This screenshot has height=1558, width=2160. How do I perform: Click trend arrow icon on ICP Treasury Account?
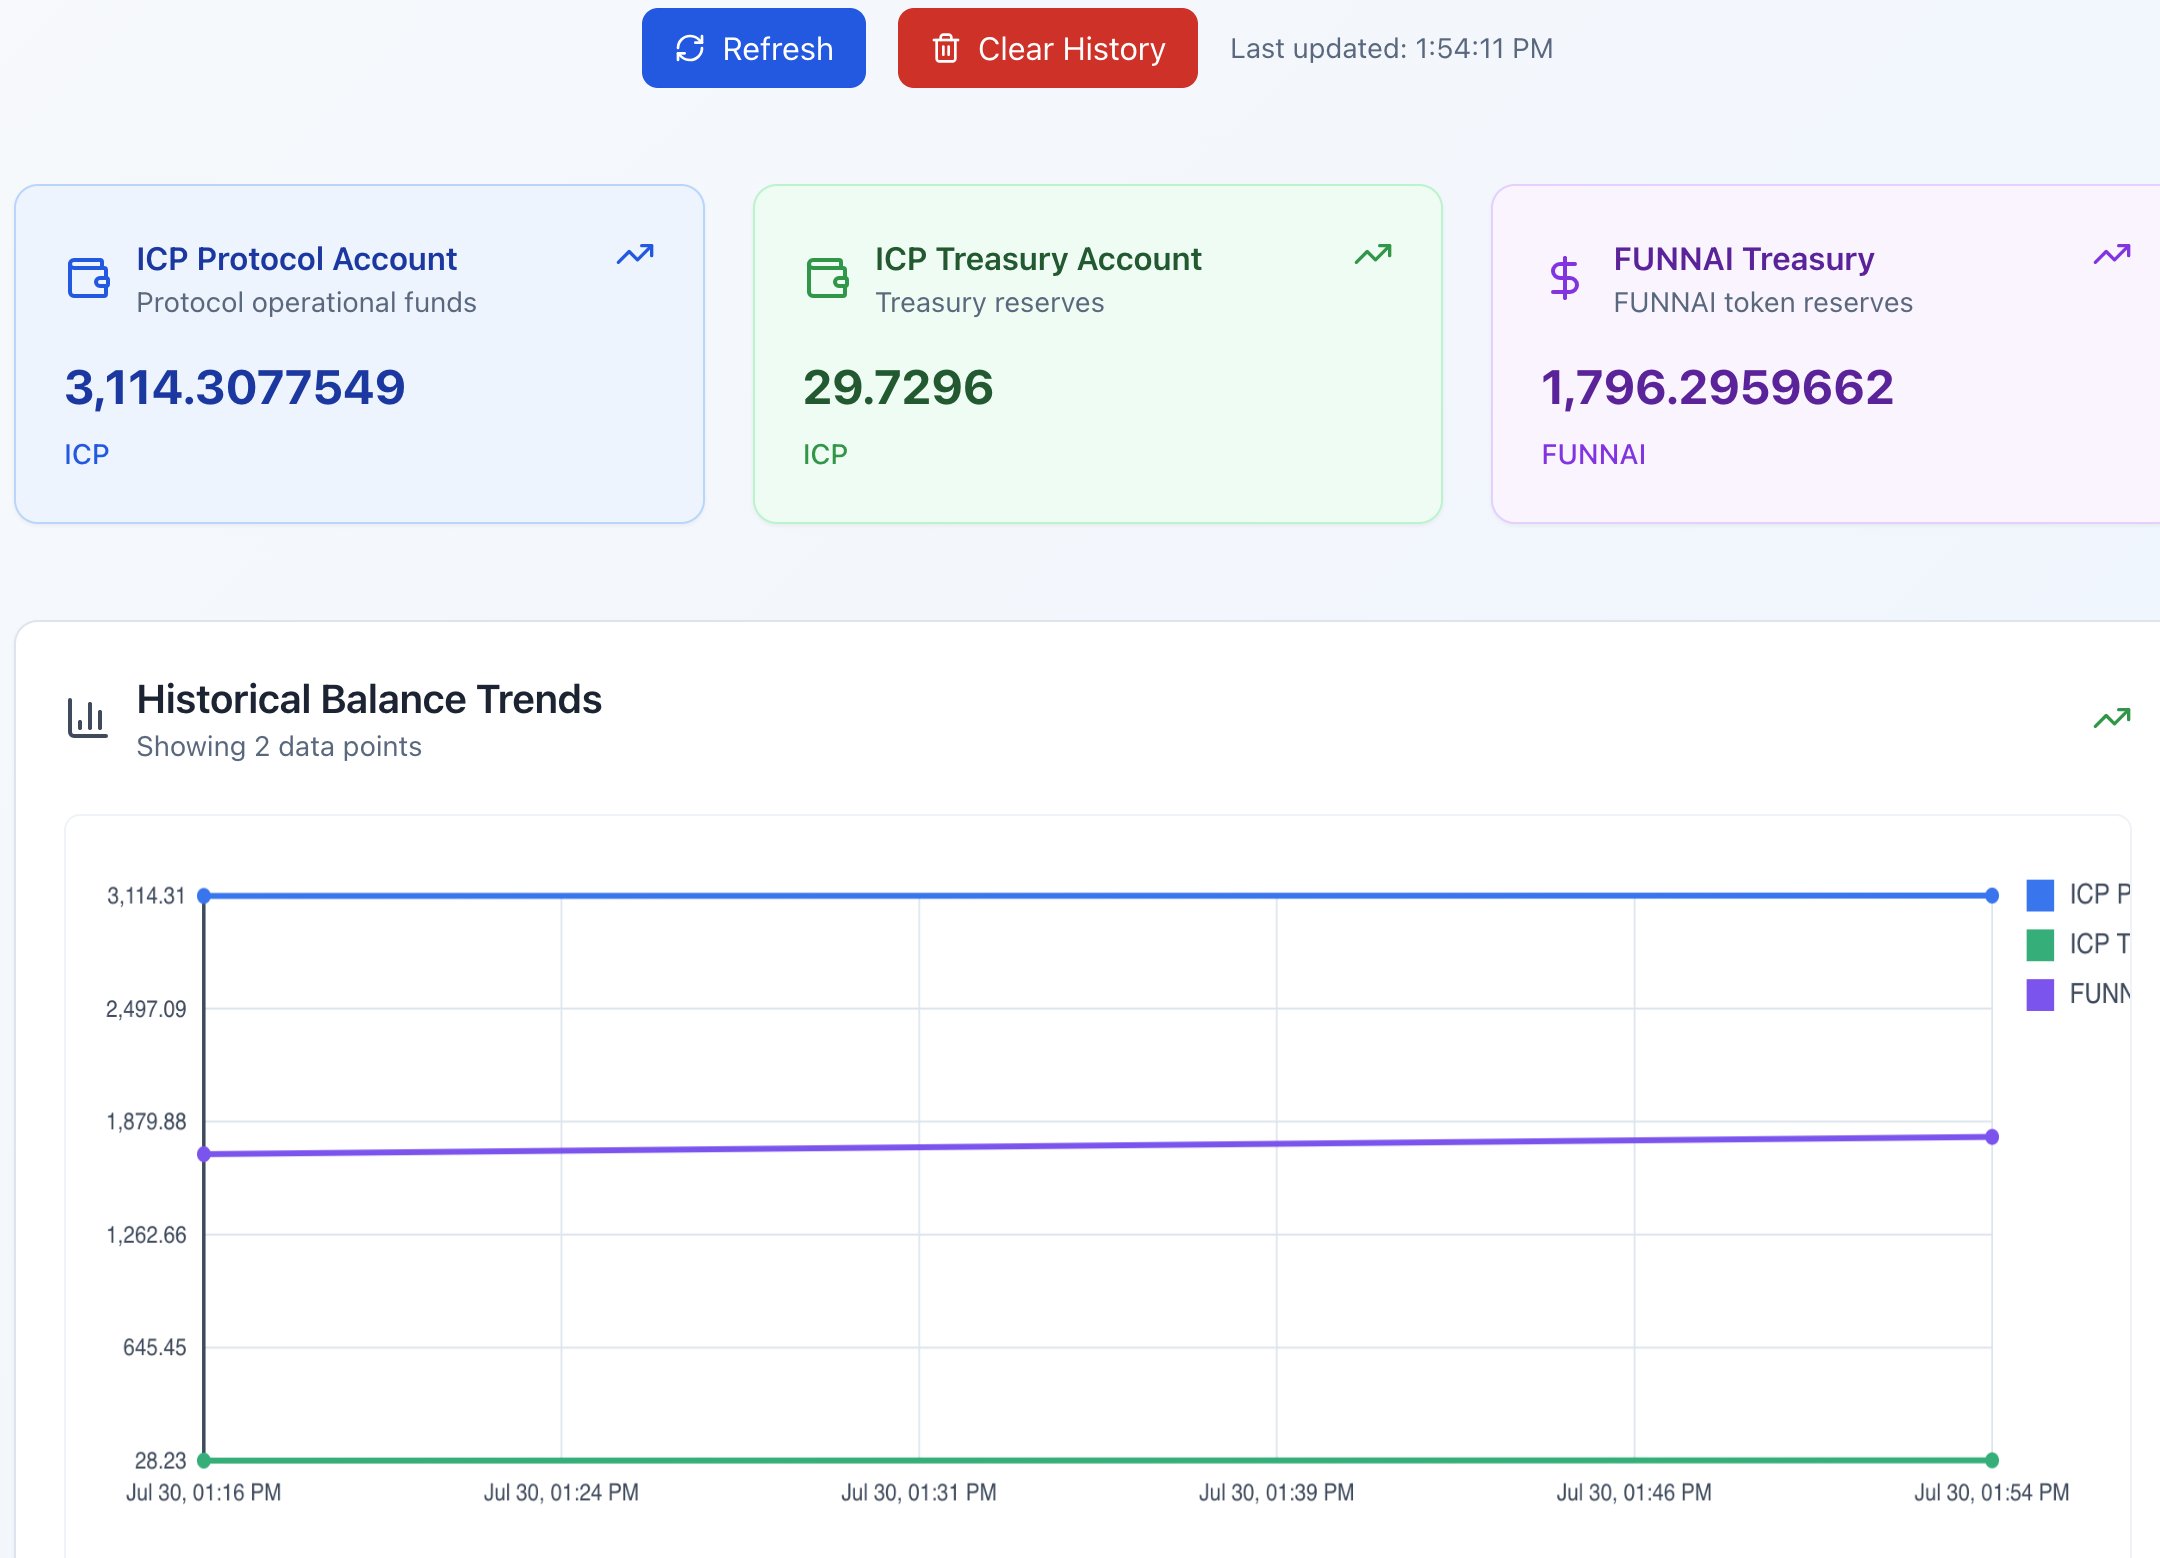[x=1373, y=255]
